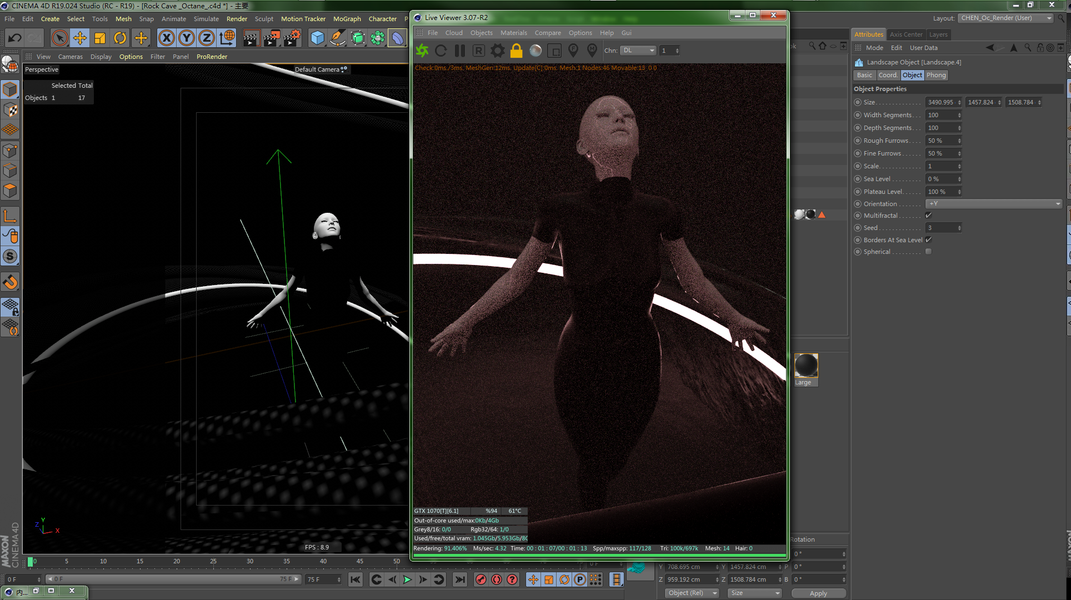The width and height of the screenshot is (1071, 600).
Task: Go to start of animation
Action: [x=355, y=579]
